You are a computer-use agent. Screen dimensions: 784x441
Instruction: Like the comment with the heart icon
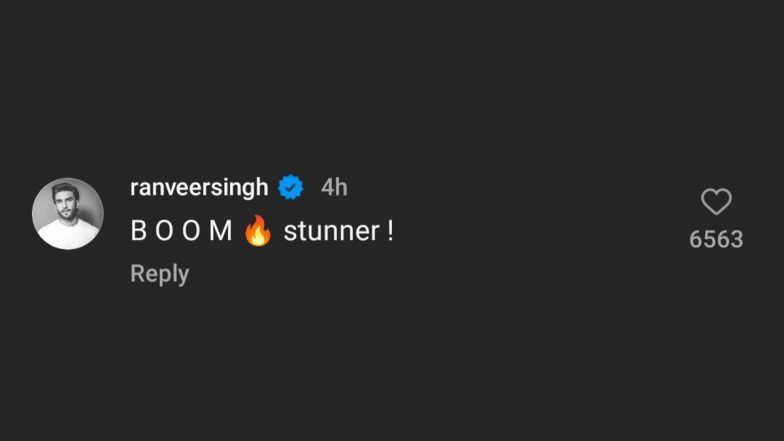[x=716, y=202]
